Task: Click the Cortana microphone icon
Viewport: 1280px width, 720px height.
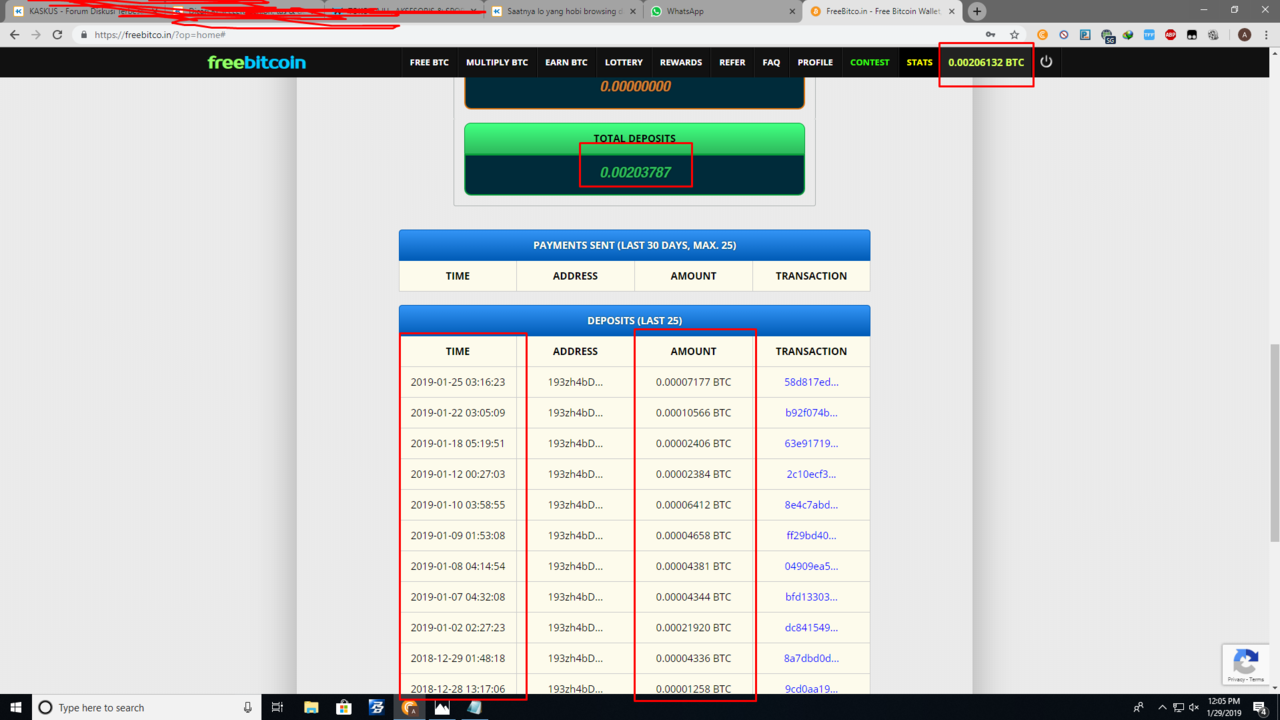Action: (x=247, y=707)
